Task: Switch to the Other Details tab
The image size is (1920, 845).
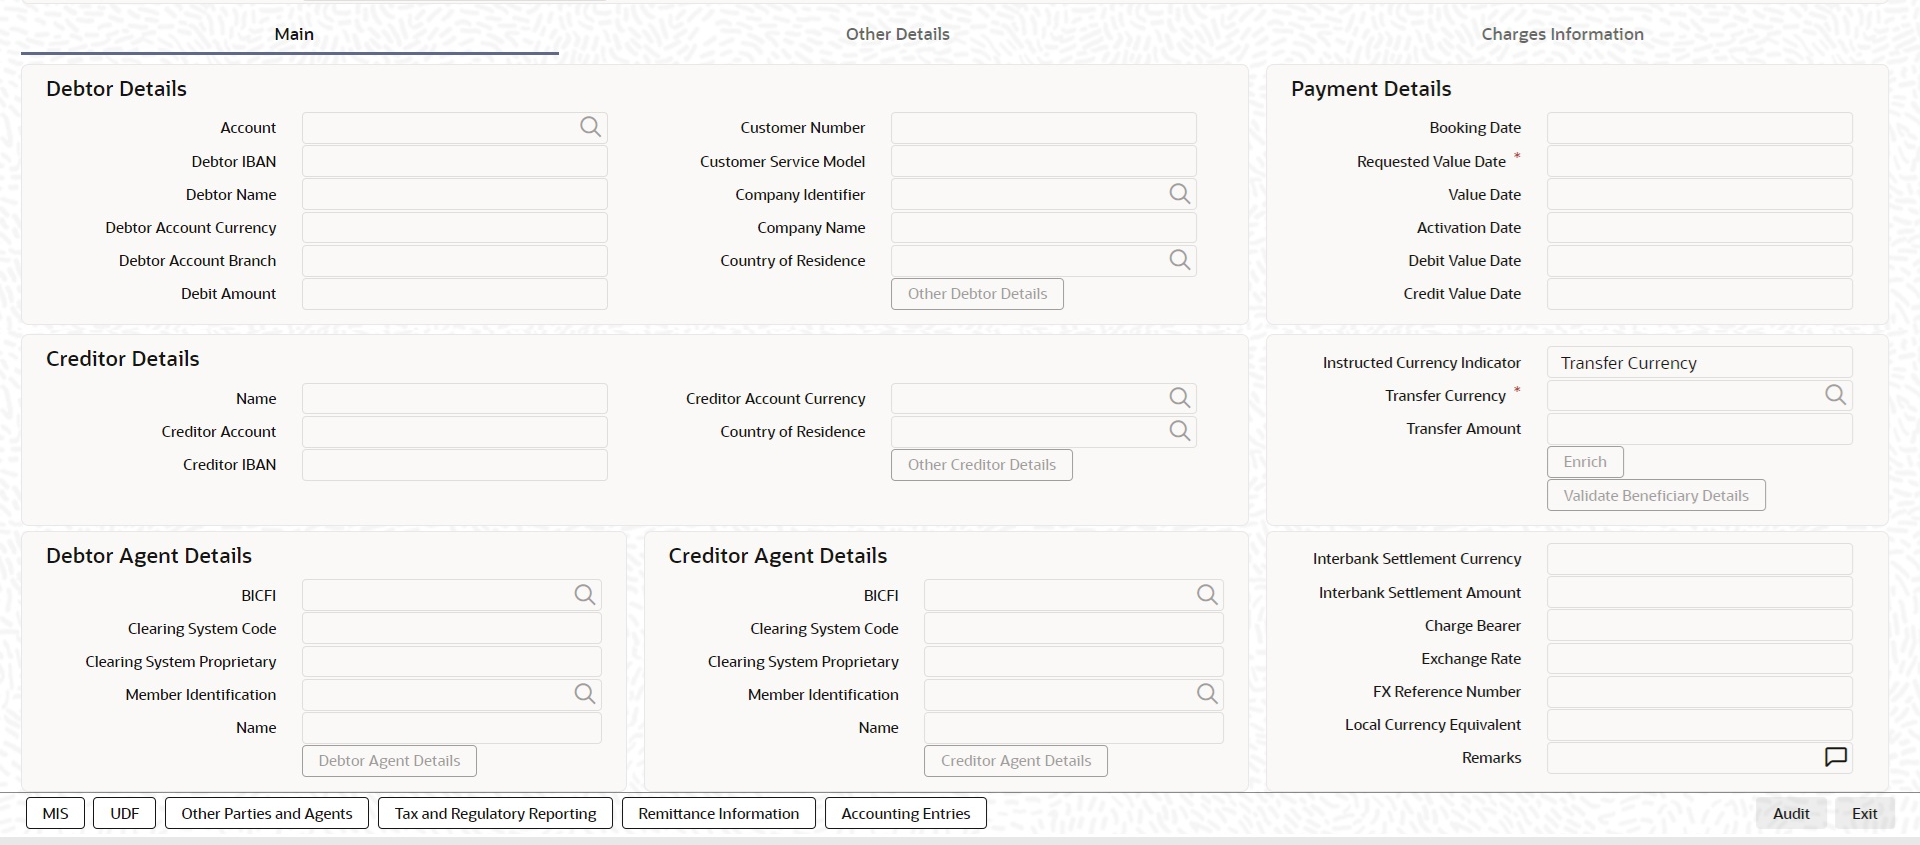Action: click(x=897, y=34)
